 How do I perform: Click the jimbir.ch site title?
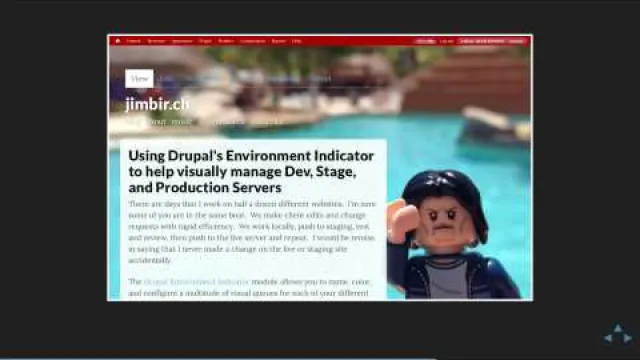click(158, 104)
